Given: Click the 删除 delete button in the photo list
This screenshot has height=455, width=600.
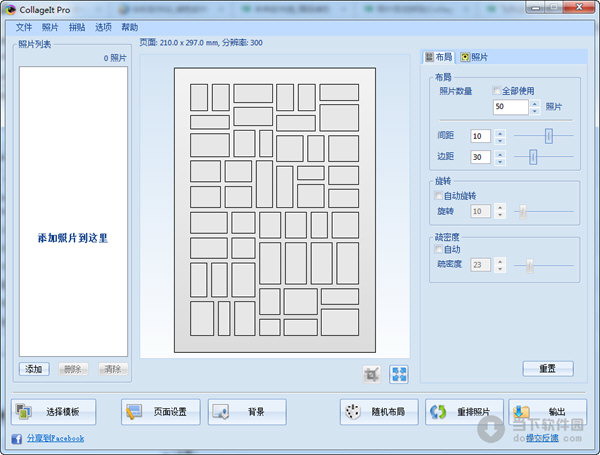Looking at the screenshot, I should click(73, 369).
